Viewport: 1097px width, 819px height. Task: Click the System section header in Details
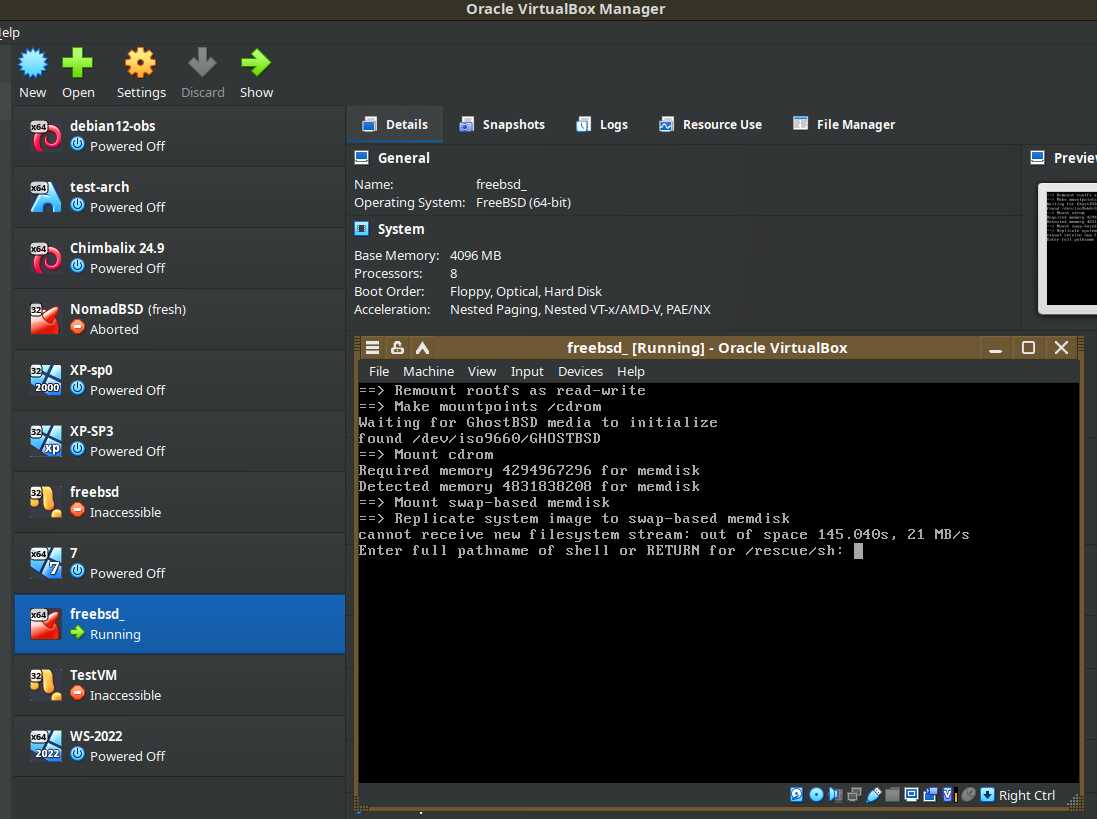[389, 229]
